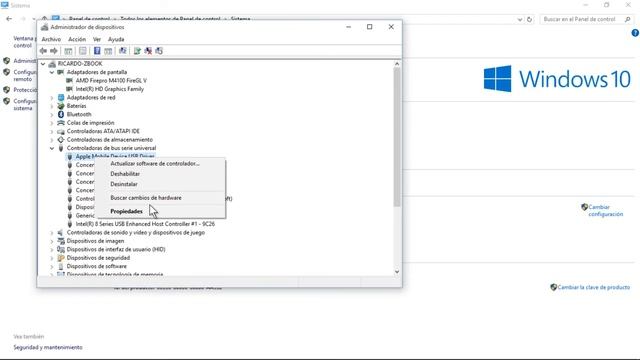This screenshot has width=640, height=360.
Task: Open the Seguridad y mantenimiento link
Action: [48, 347]
